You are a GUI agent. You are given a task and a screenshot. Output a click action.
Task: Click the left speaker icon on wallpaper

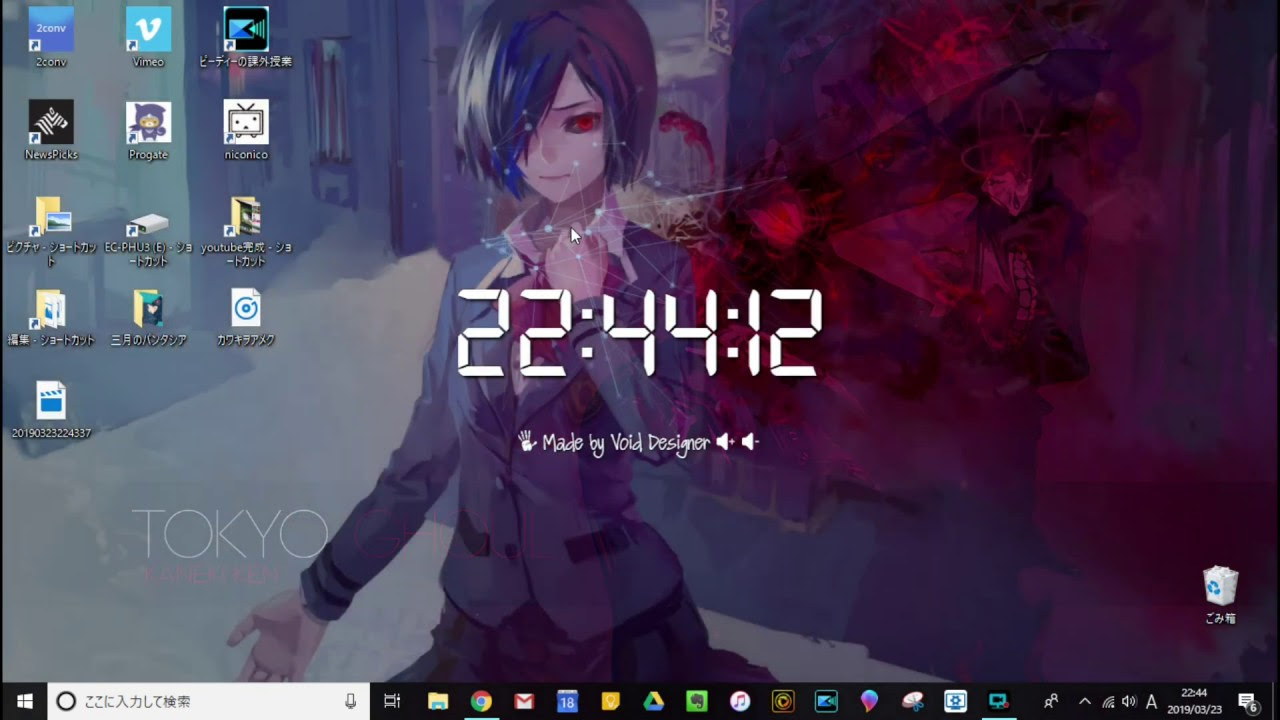[725, 442]
